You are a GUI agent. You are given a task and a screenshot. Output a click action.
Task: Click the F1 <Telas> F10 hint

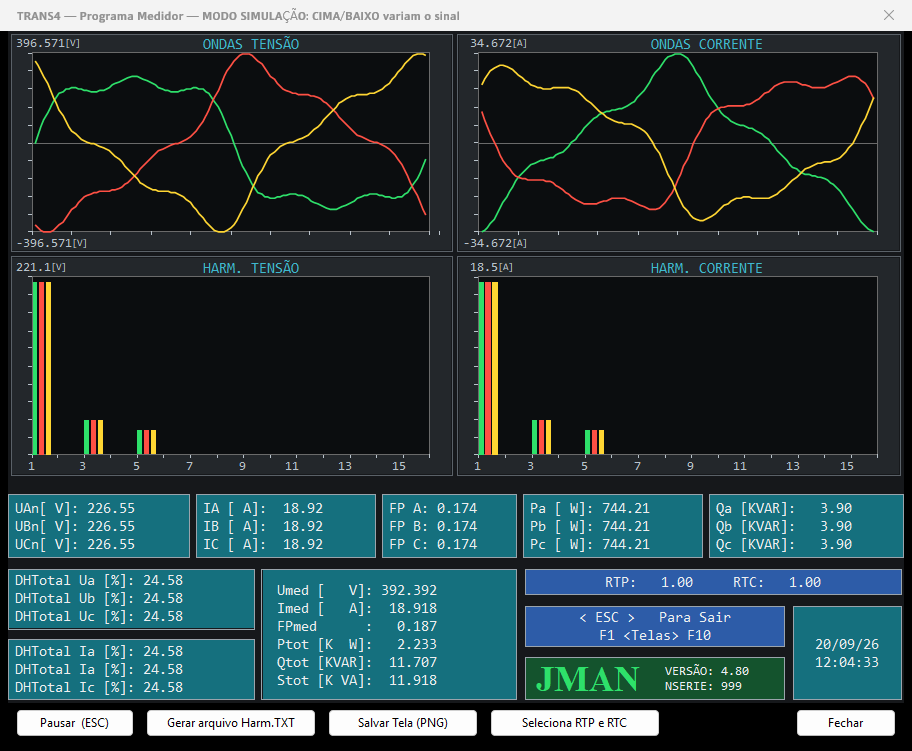coord(655,635)
